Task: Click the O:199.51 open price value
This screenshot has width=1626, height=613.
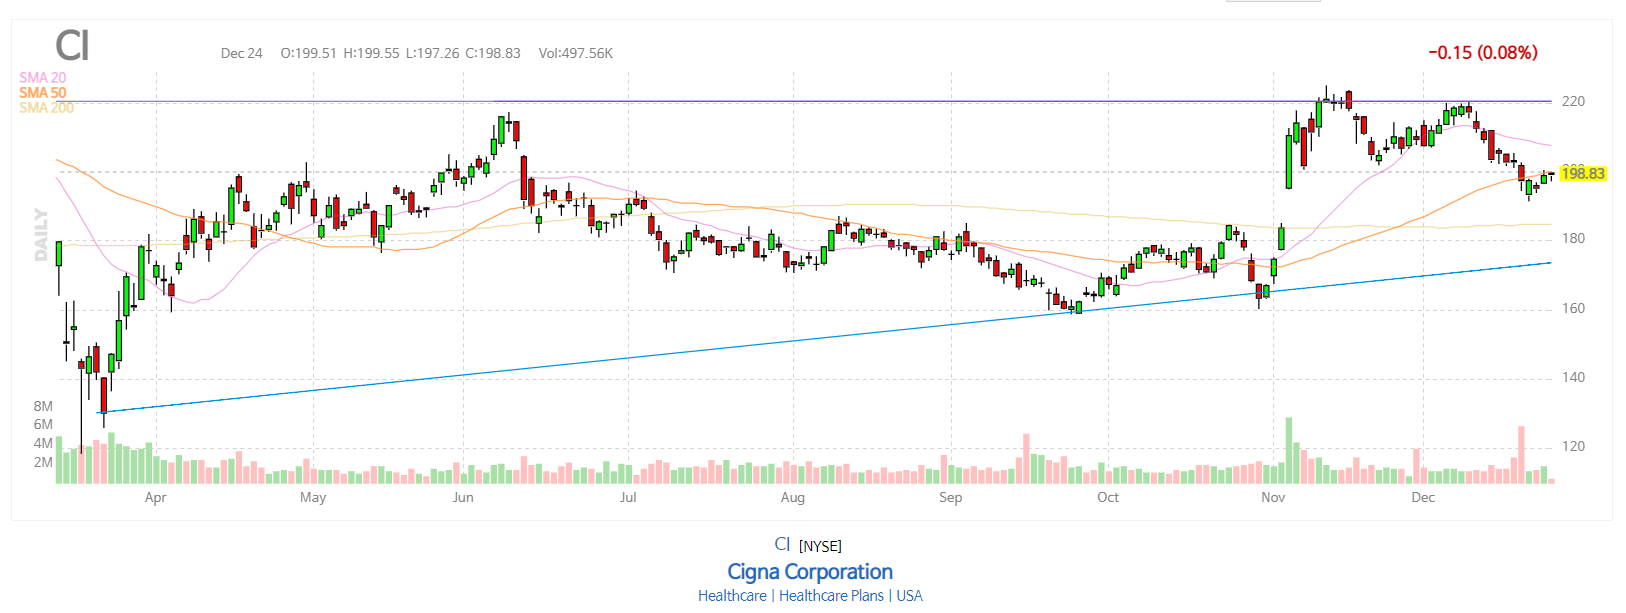Action: 308,53
